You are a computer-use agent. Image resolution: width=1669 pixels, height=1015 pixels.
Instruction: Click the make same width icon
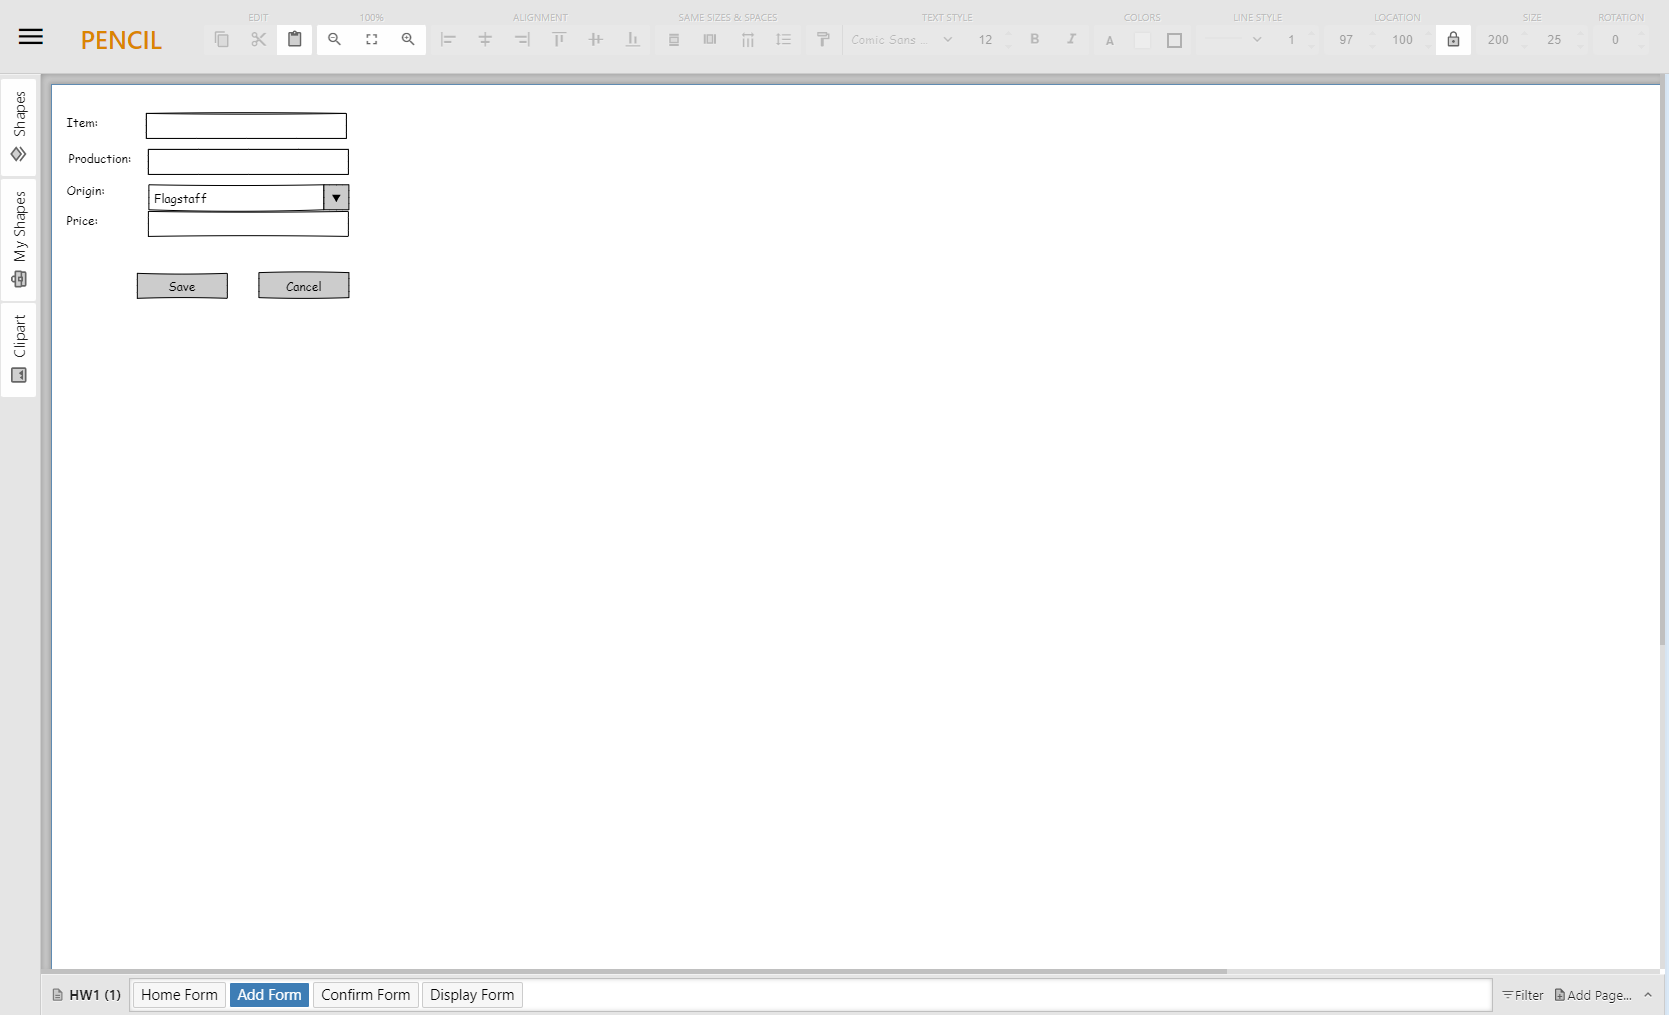[x=674, y=40]
